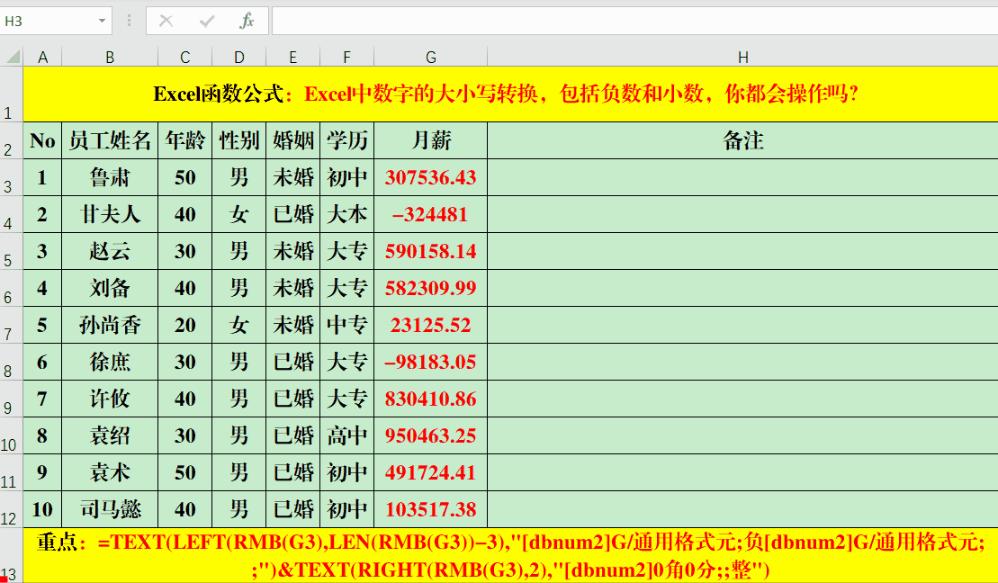Click the Enter checkmark icon near formula bar
This screenshot has width=998, height=583.
(x=204, y=20)
